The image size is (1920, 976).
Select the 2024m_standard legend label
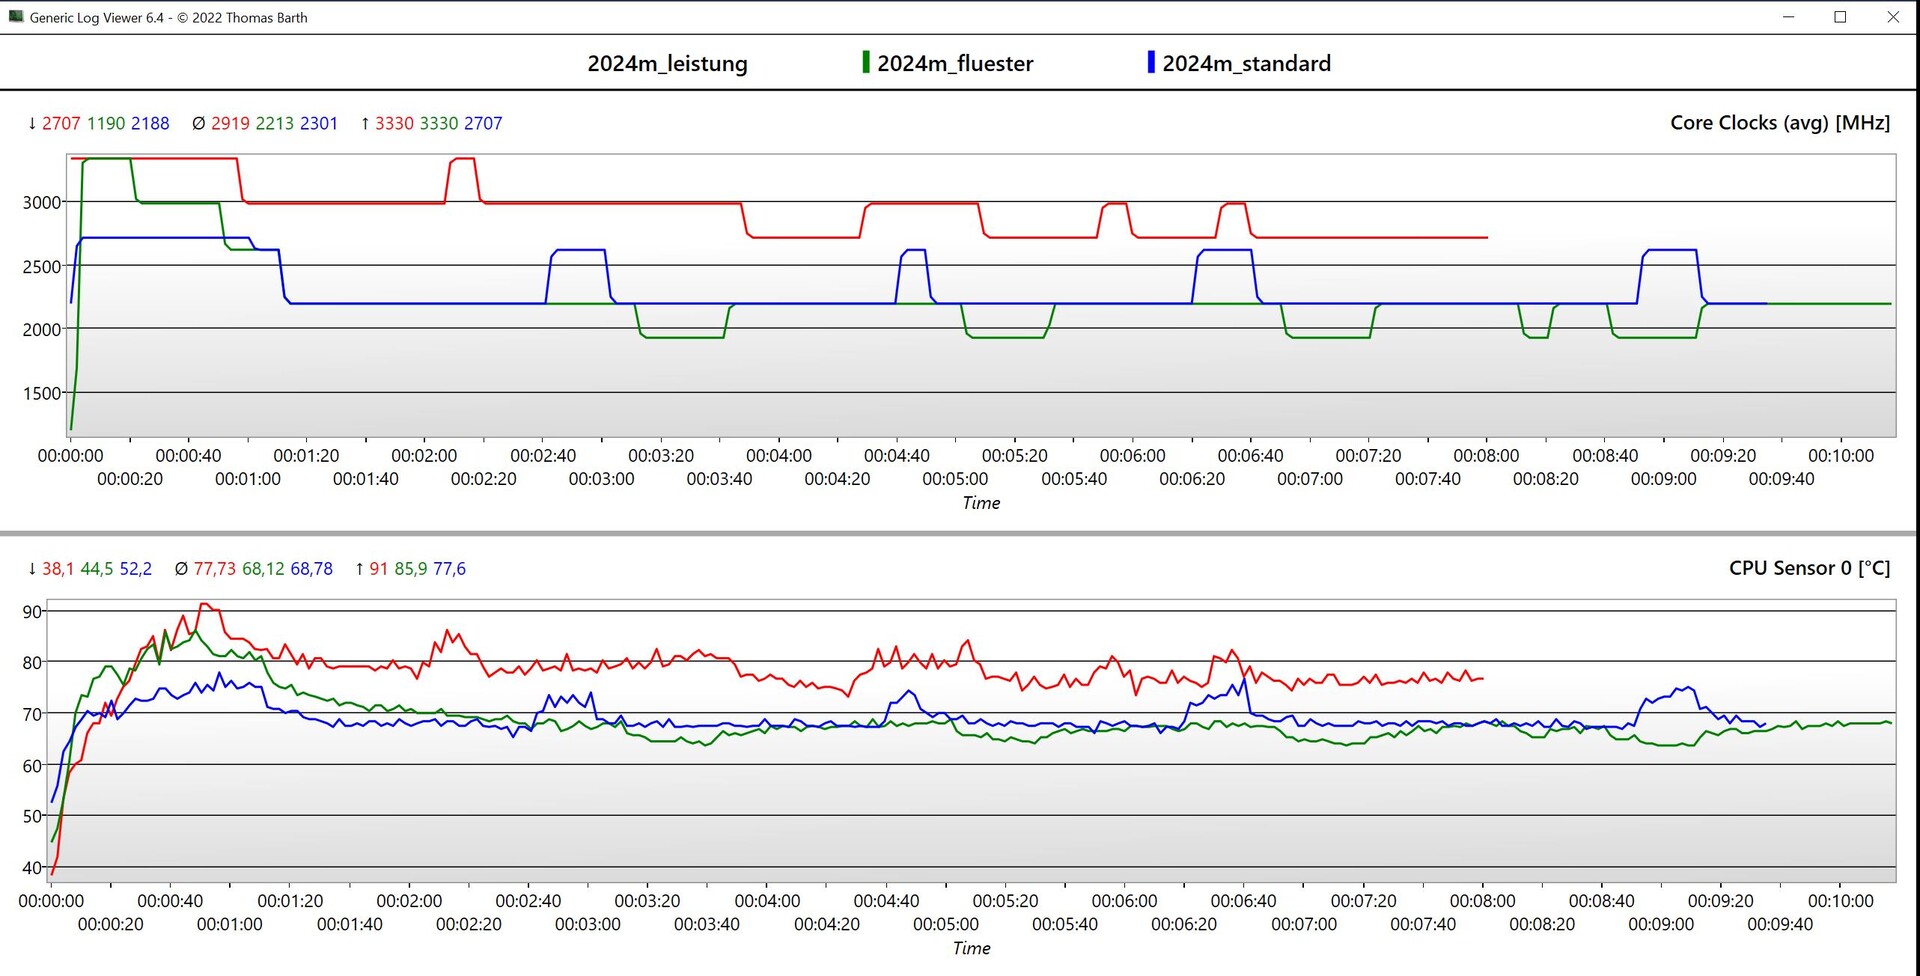[x=1246, y=63]
